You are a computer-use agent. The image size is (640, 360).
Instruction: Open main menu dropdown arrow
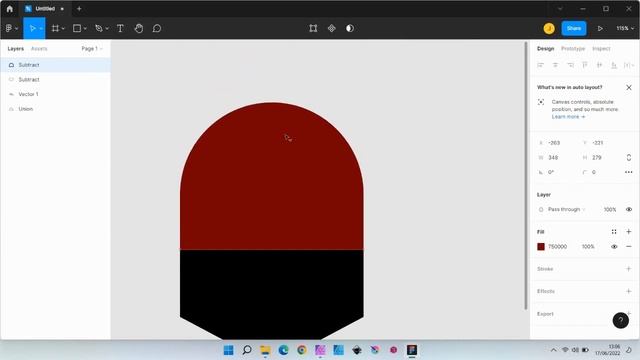point(16,29)
